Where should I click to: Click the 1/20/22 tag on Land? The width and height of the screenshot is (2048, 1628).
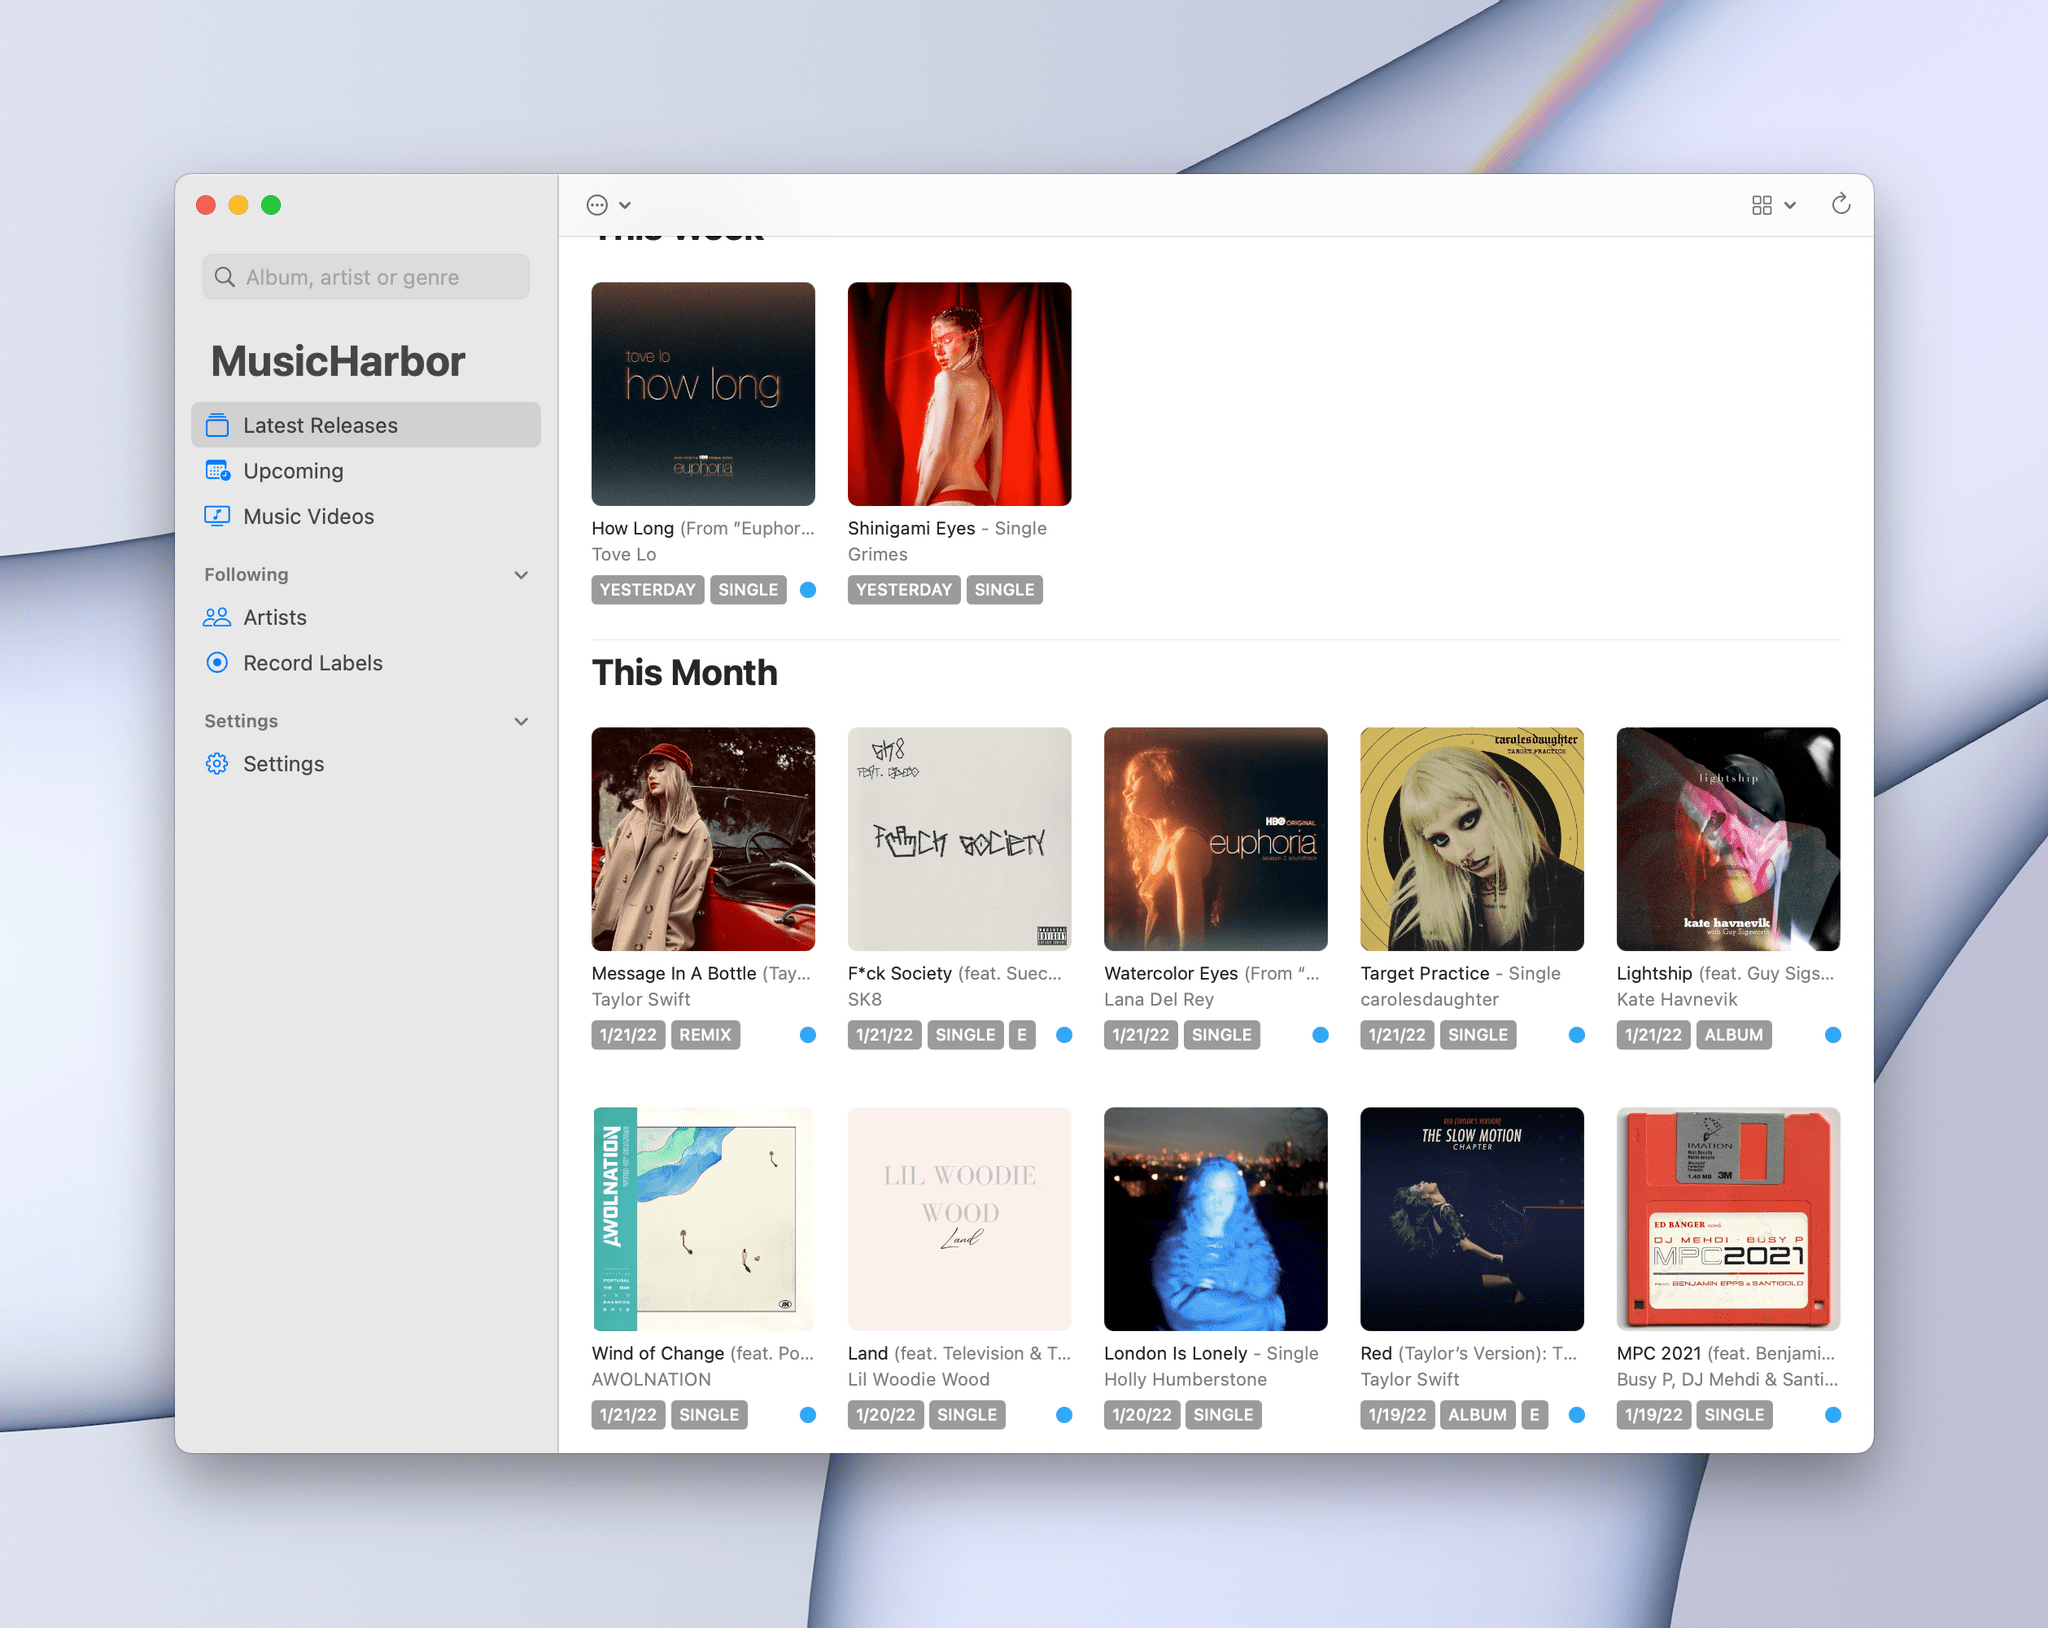point(885,1415)
